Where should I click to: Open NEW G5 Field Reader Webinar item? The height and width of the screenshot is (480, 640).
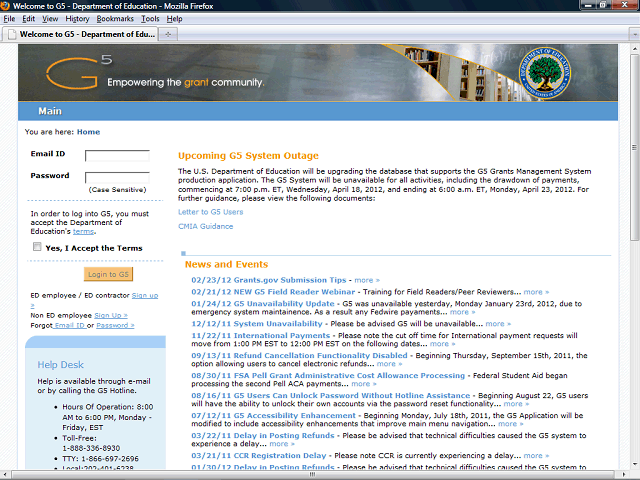pos(273,292)
